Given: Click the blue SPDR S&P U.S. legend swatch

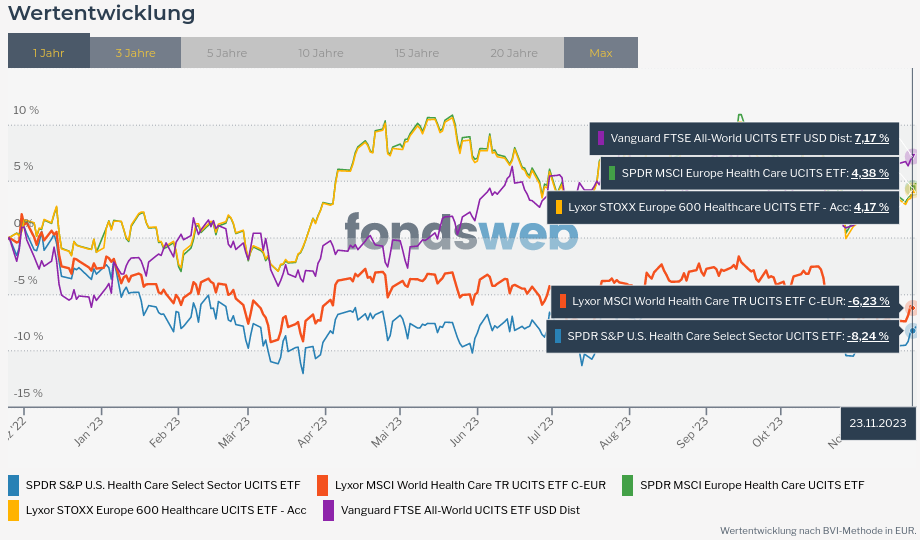Looking at the screenshot, I should 14,485.
